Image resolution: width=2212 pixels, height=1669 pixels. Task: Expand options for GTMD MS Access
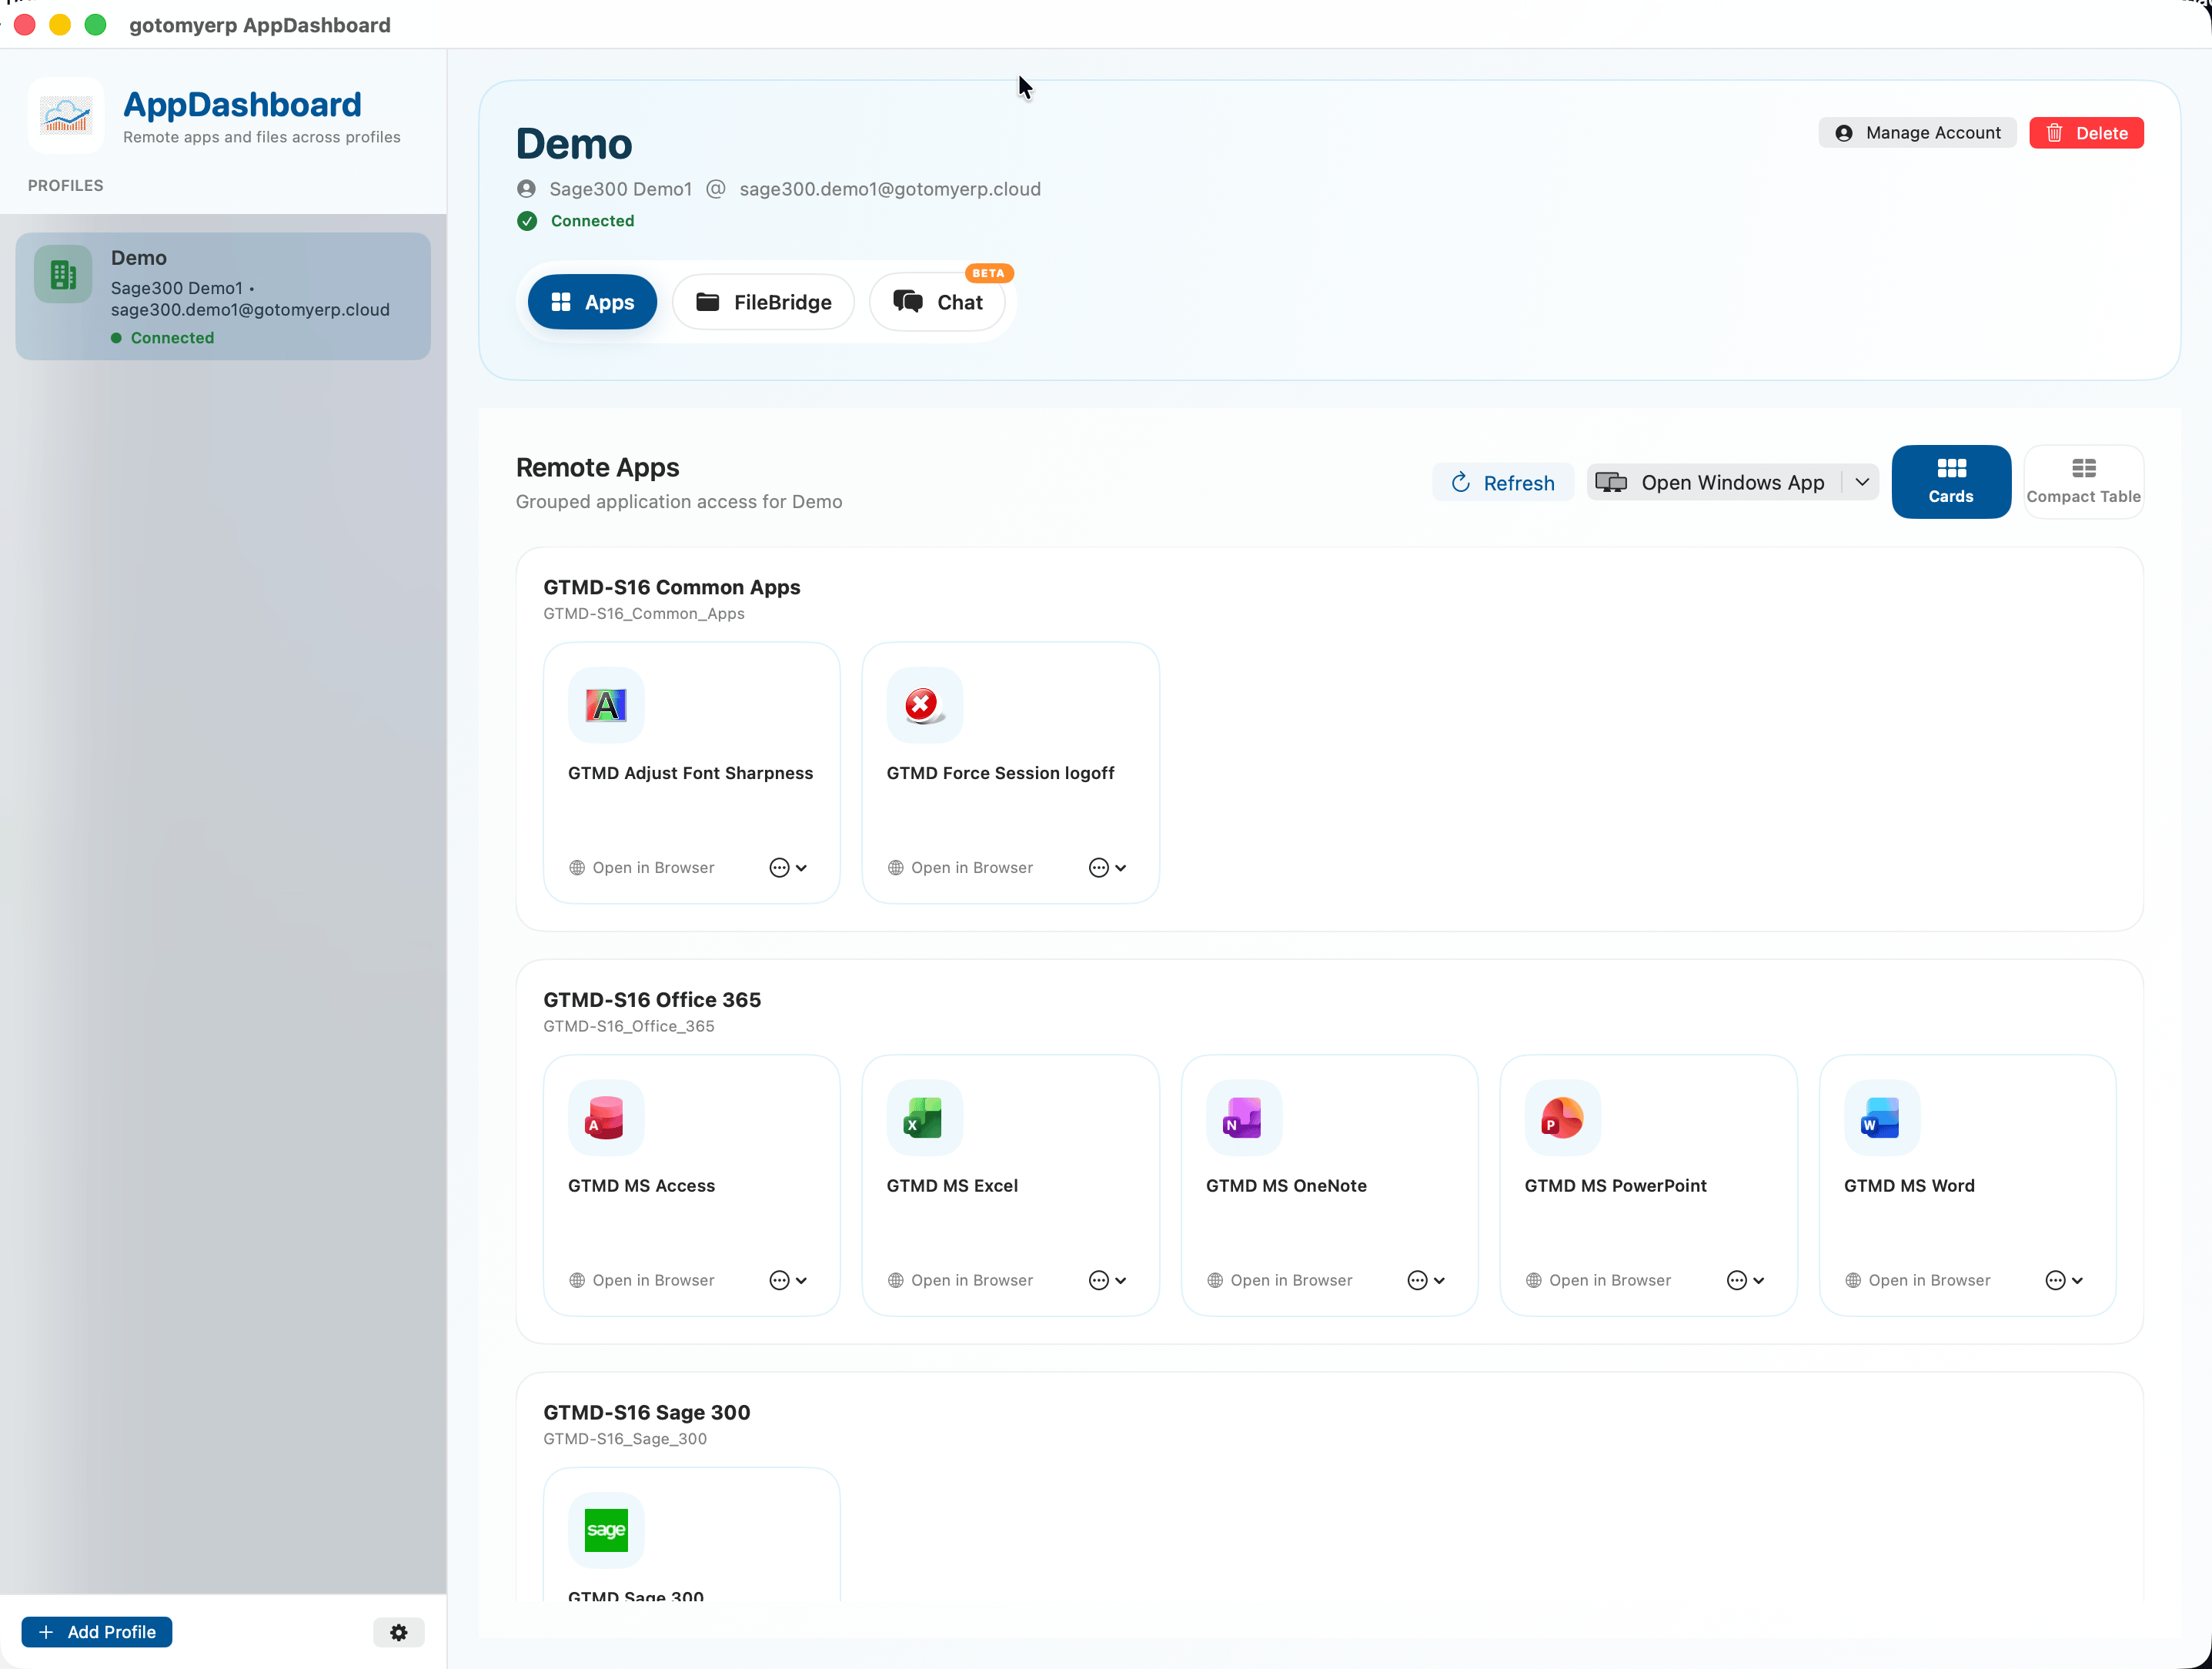pos(788,1280)
